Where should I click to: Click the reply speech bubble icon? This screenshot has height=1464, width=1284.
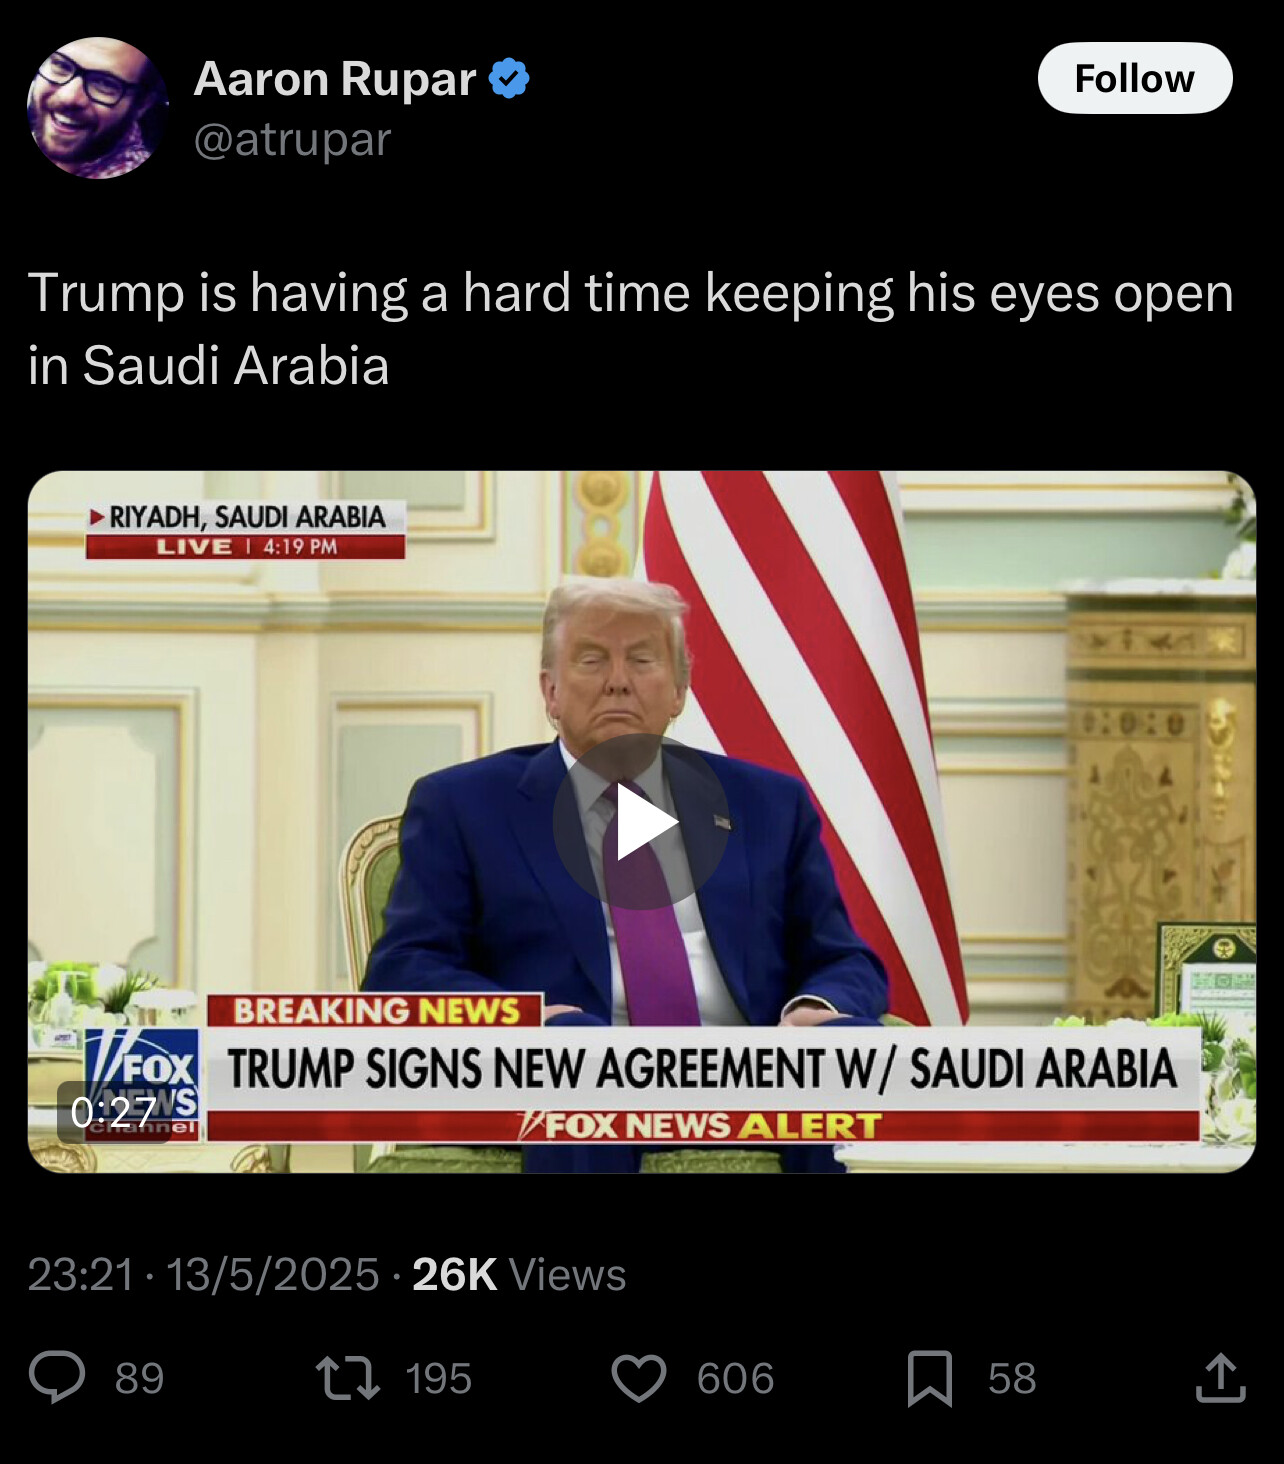pos(57,1377)
